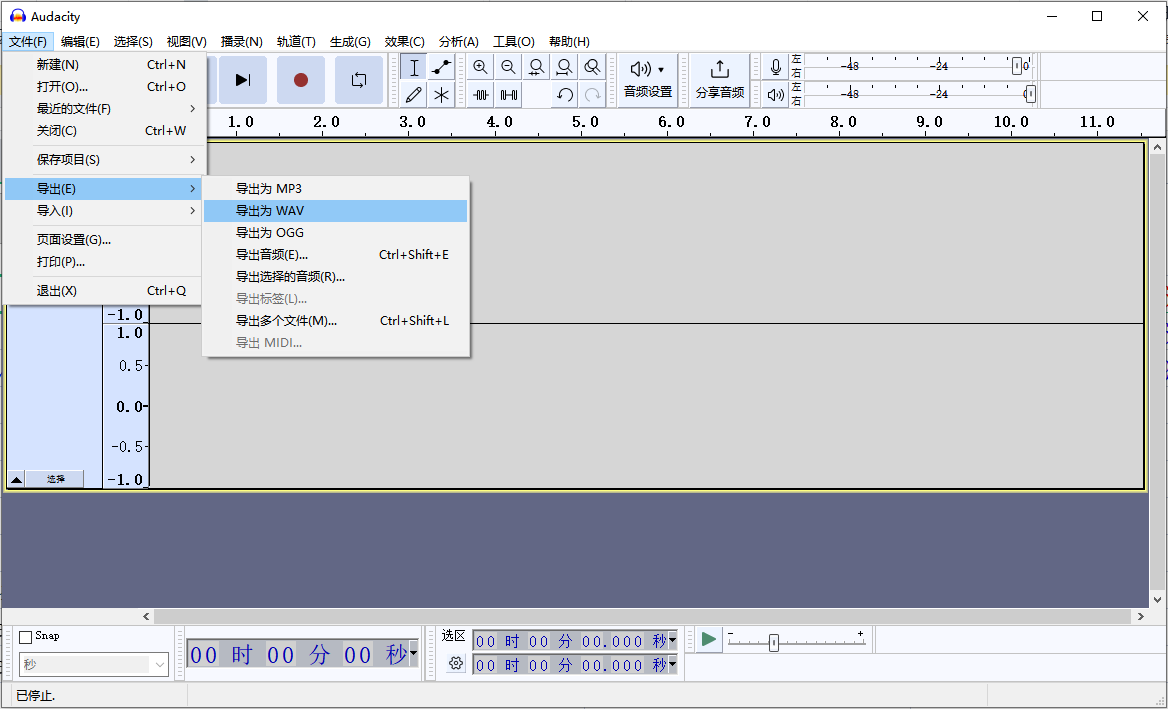Click the red Record button
This screenshot has width=1168, height=709.
pos(301,80)
